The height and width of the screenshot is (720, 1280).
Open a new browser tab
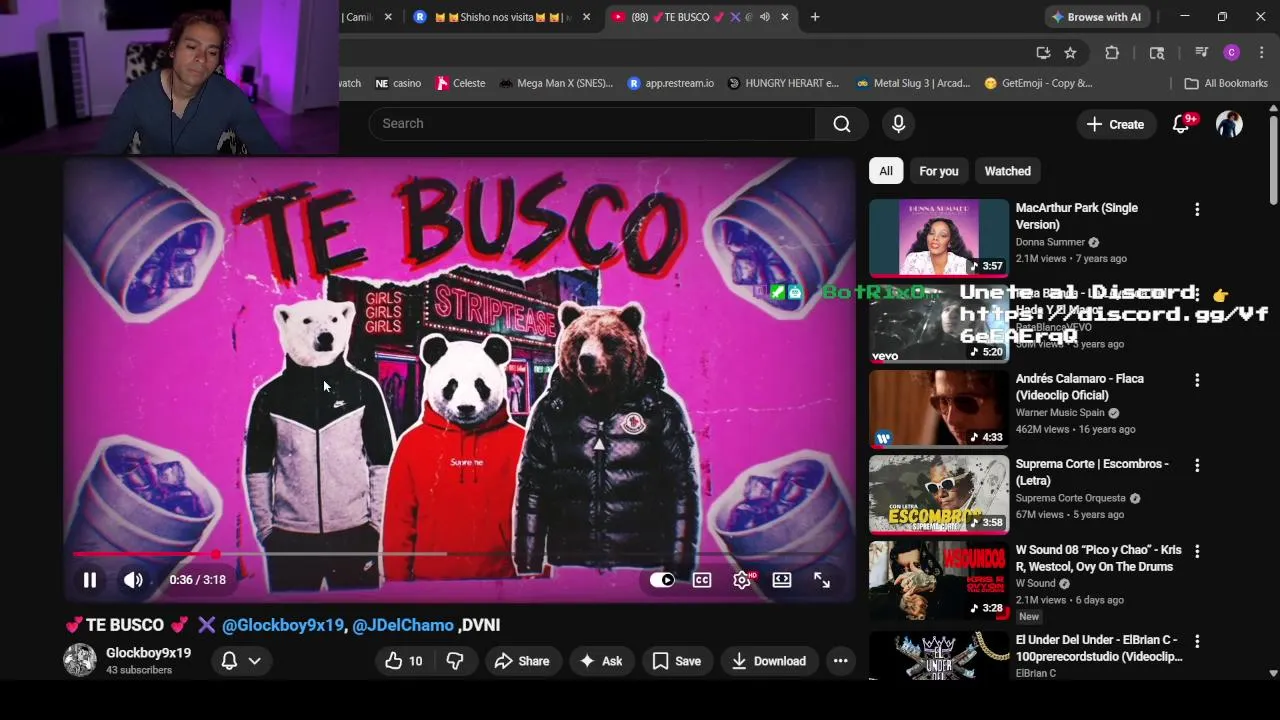[815, 17]
